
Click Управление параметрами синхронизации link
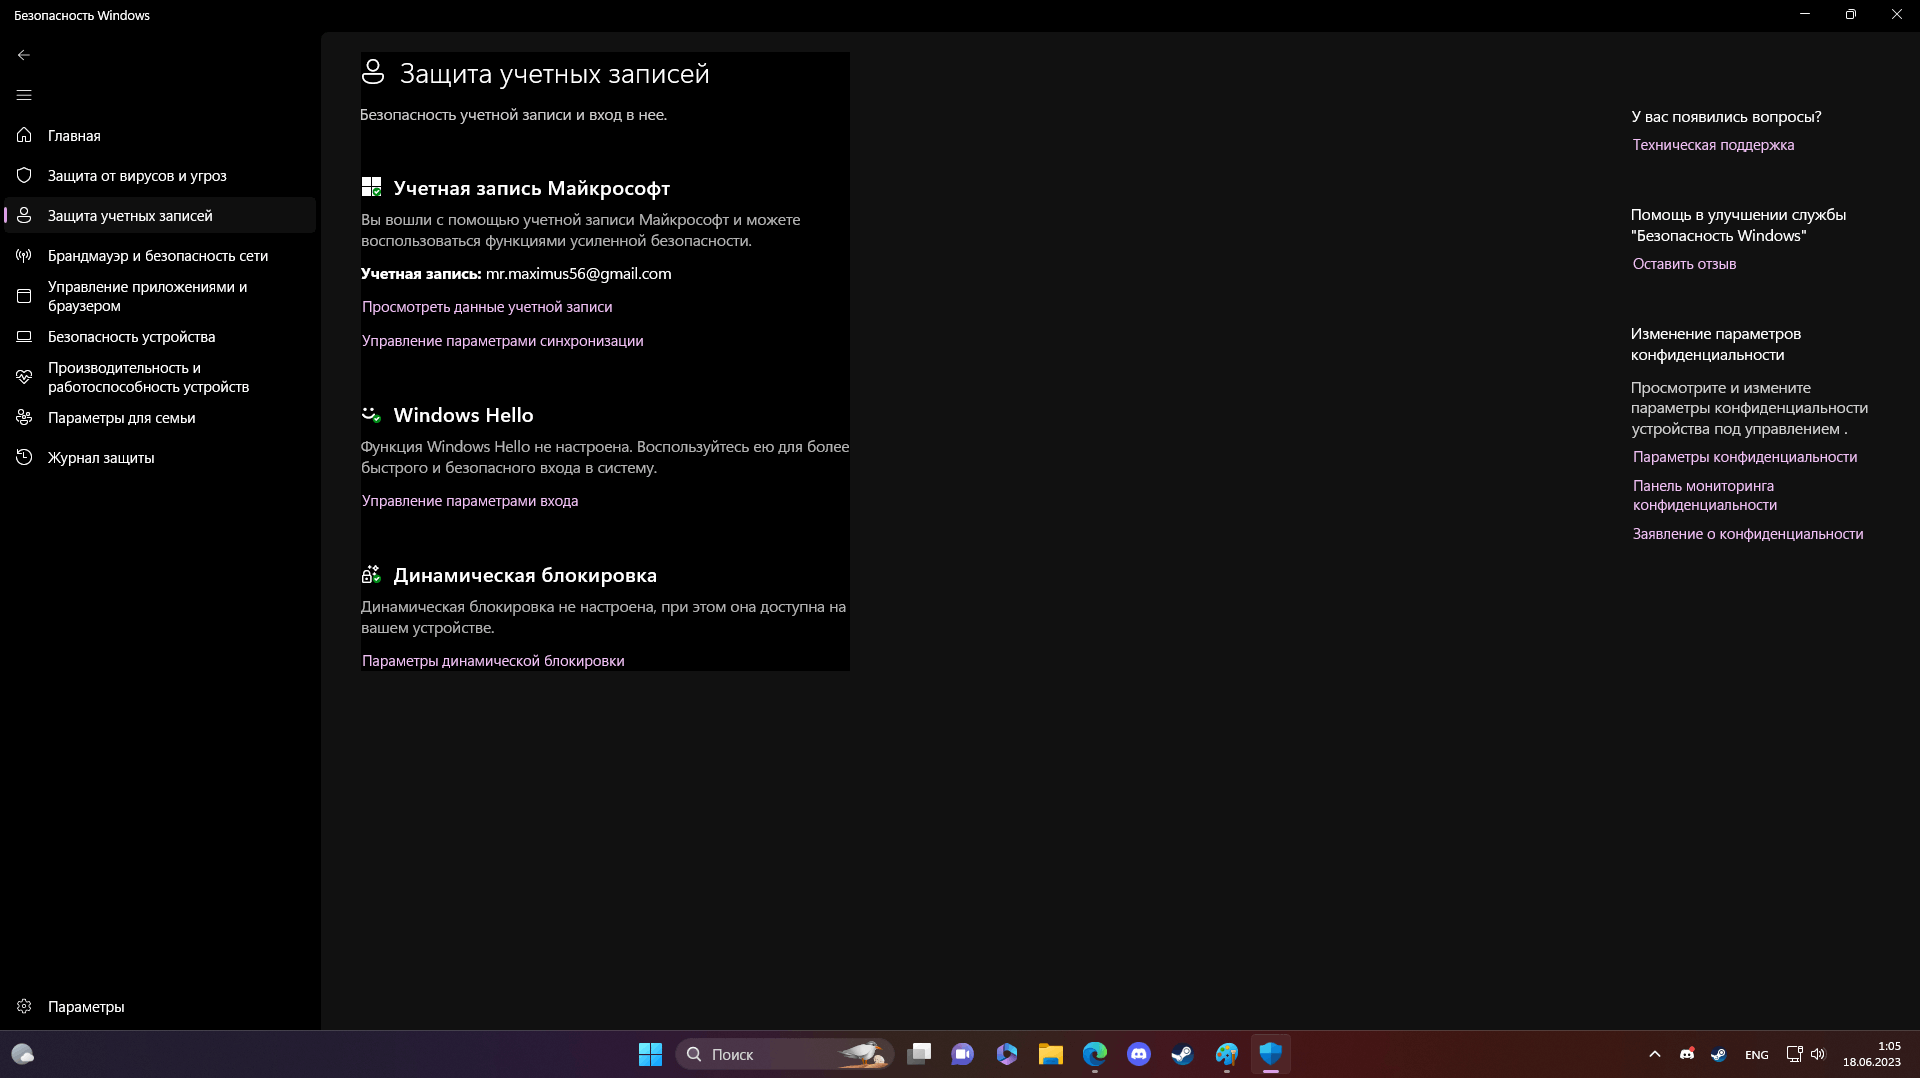[x=502, y=341]
